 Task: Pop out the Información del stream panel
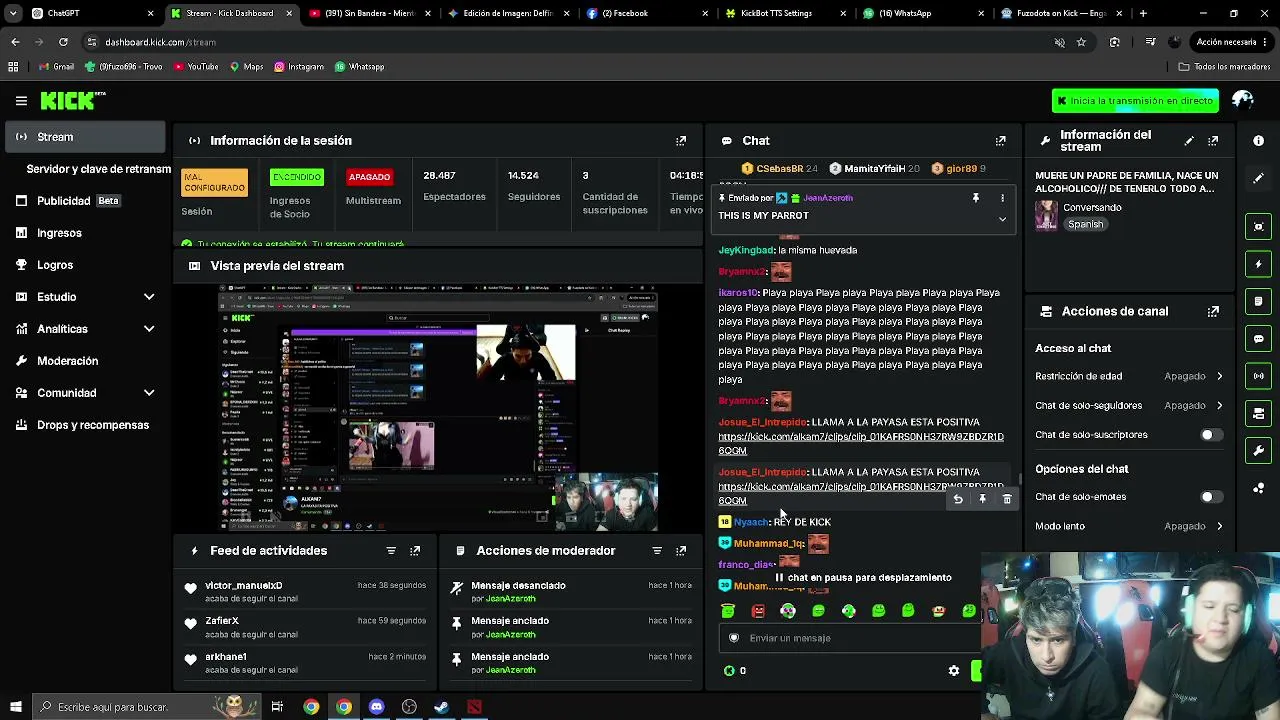pyautogui.click(x=1213, y=141)
